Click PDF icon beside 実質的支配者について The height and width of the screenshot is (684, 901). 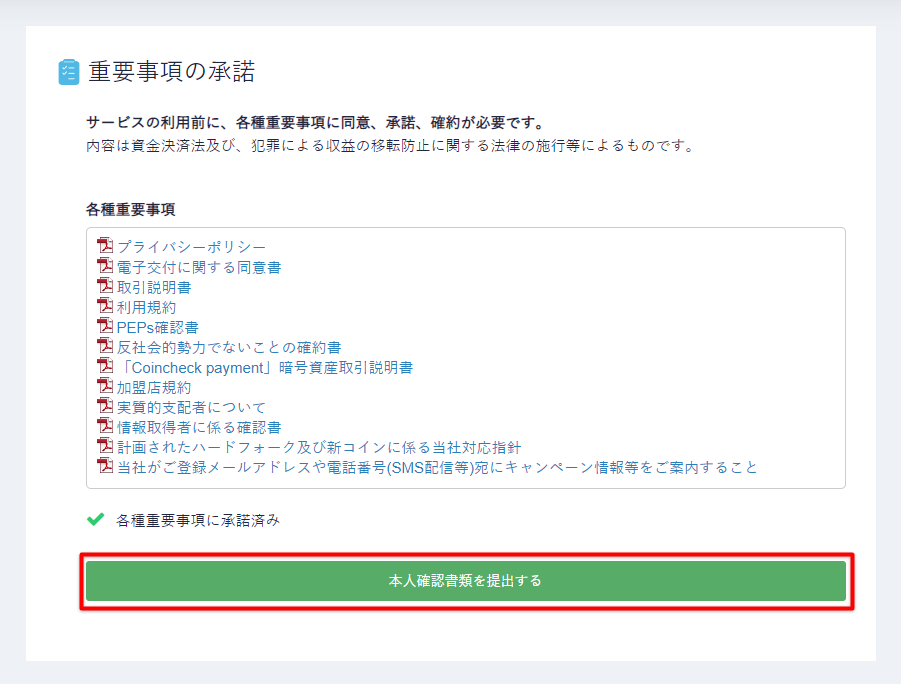[105, 406]
